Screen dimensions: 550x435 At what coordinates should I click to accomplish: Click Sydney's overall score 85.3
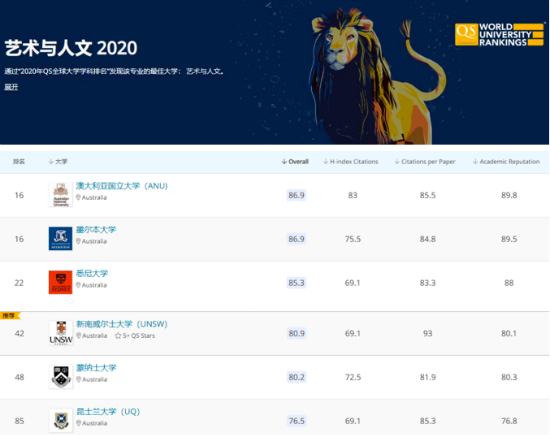coord(296,283)
